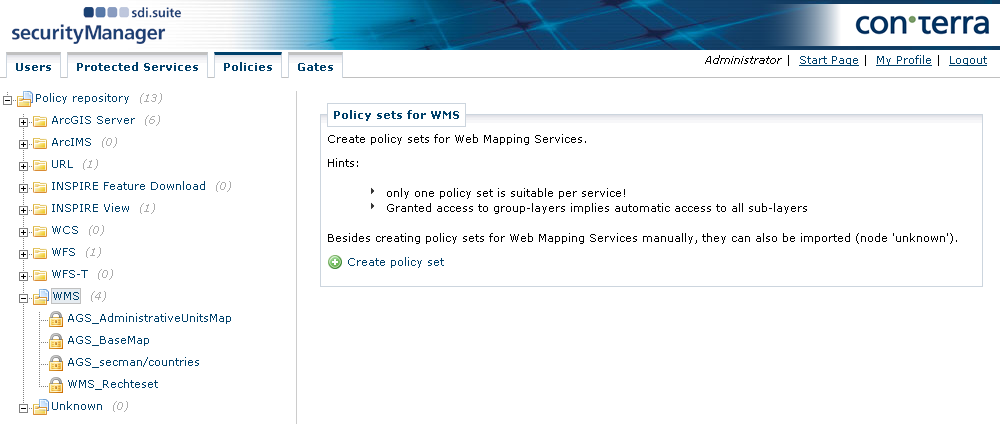
Task: Click lock icon of AGS_AdministrativeUnitsMap
Action: pos(56,319)
